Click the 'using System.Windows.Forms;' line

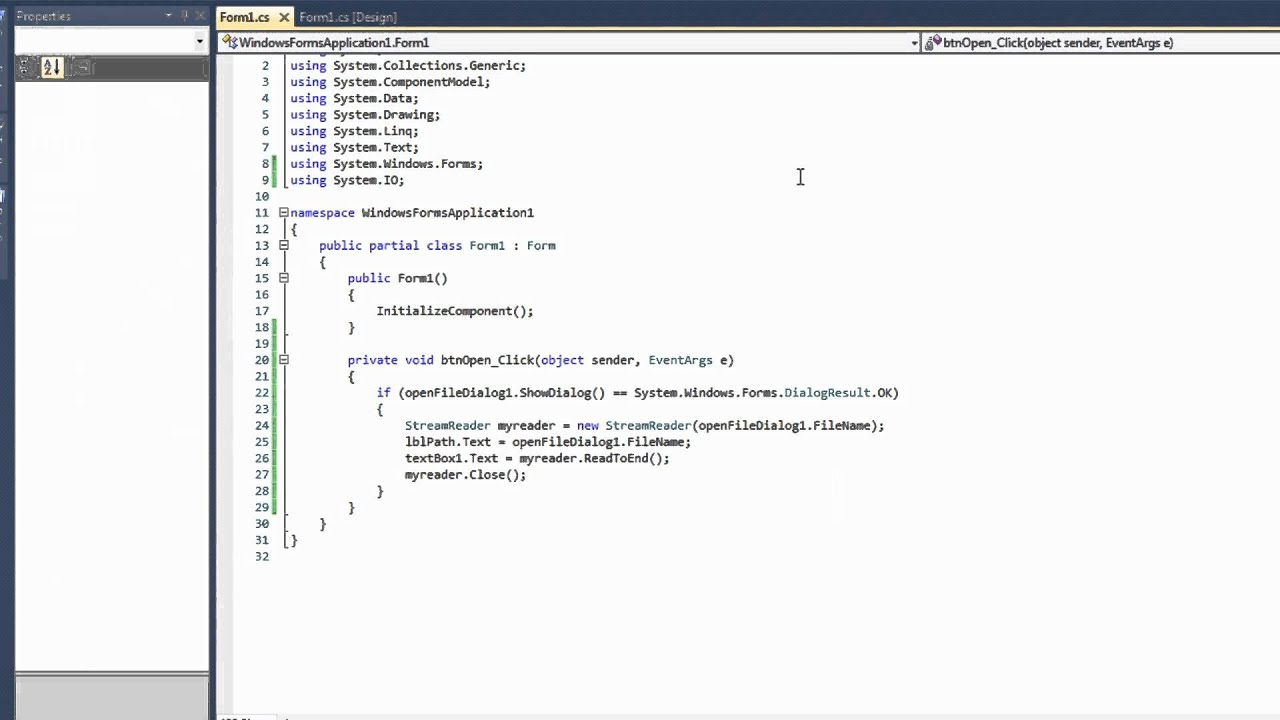click(386, 163)
